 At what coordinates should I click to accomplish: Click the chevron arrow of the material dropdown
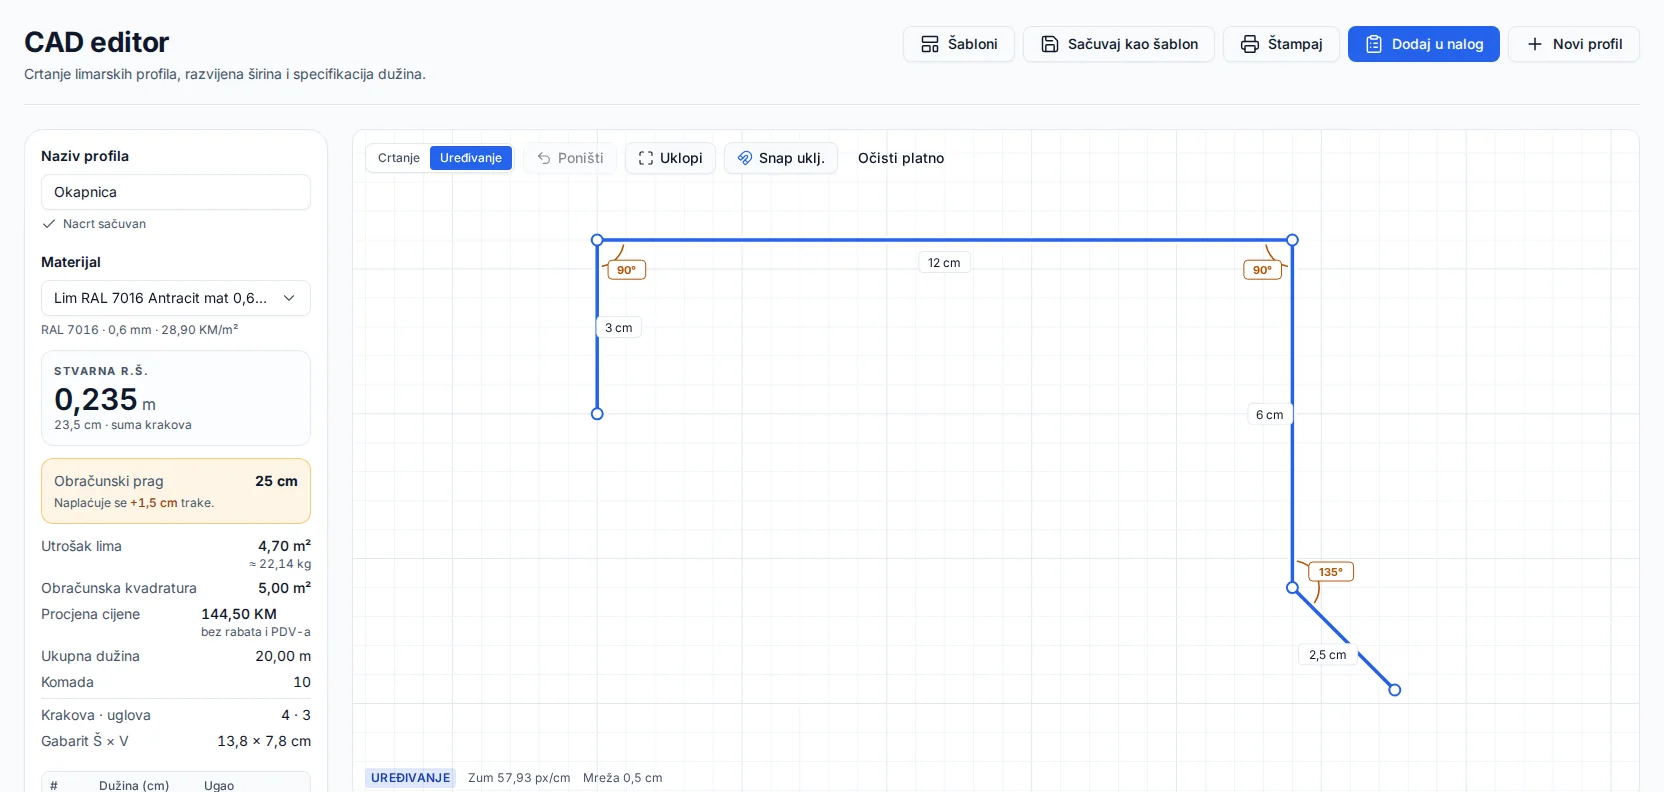coord(289,298)
